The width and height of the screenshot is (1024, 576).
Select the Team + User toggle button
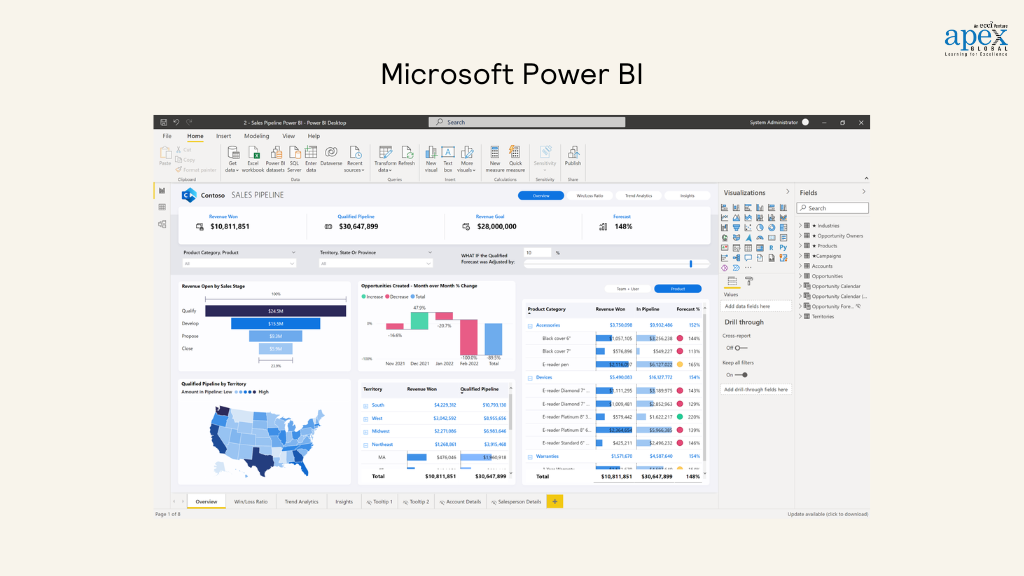628,289
